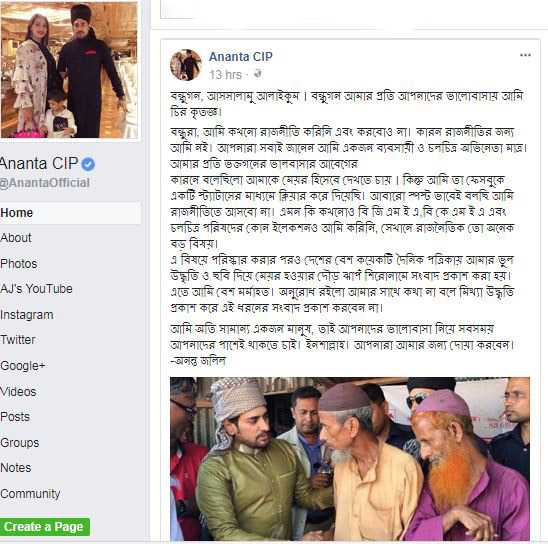Open the page profile picture
548x544 pixels.
pyautogui.click(x=69, y=70)
